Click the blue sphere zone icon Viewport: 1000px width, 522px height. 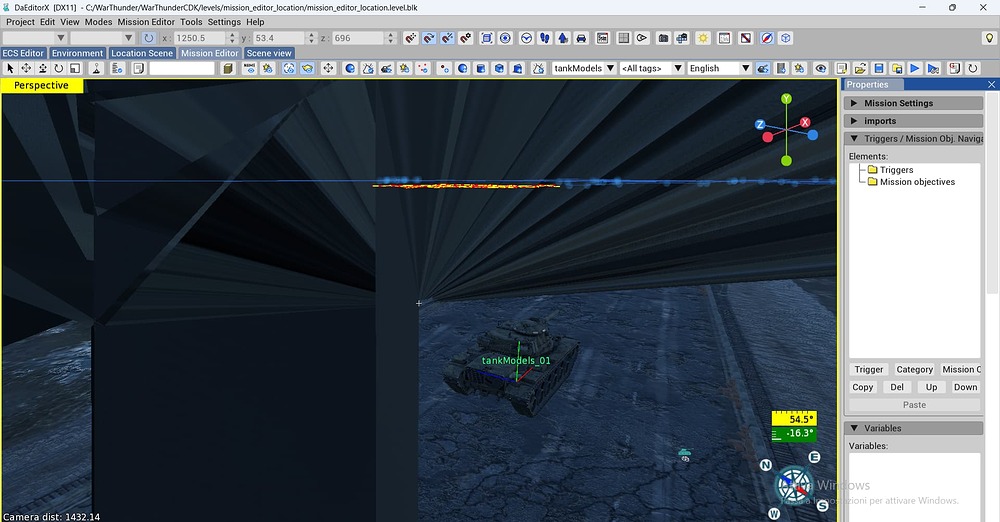pyautogui.click(x=349, y=68)
